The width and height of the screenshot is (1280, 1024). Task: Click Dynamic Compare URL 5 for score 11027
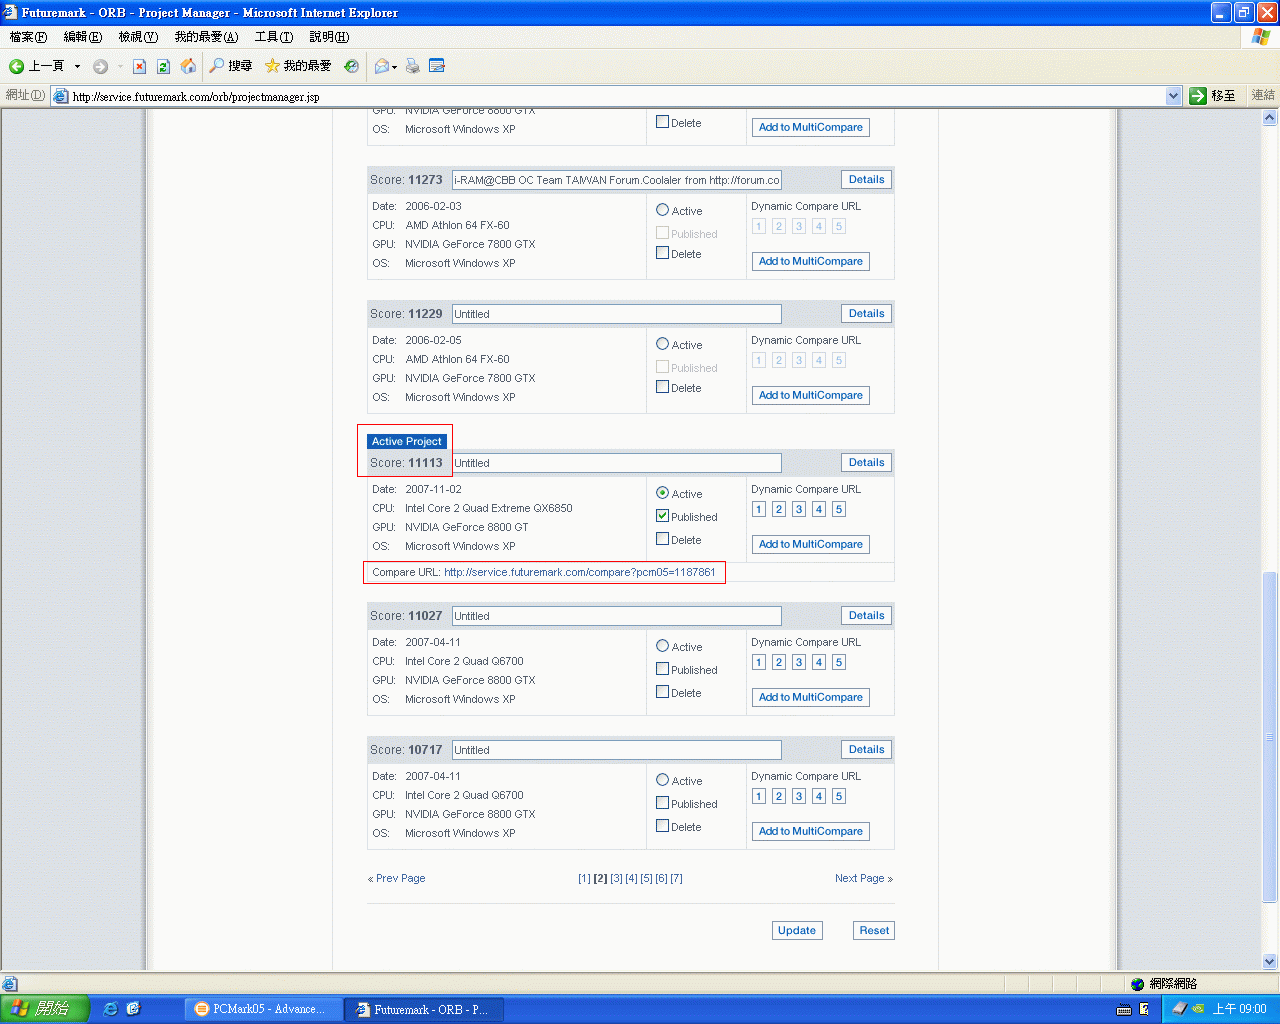(x=839, y=662)
